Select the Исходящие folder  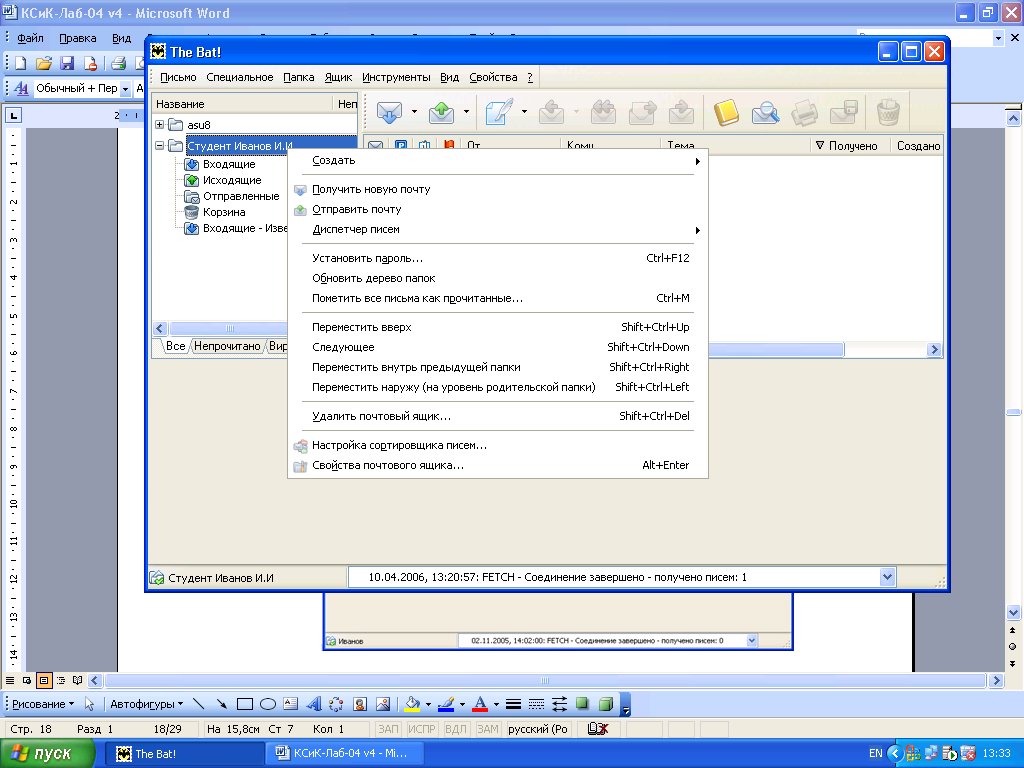point(232,180)
